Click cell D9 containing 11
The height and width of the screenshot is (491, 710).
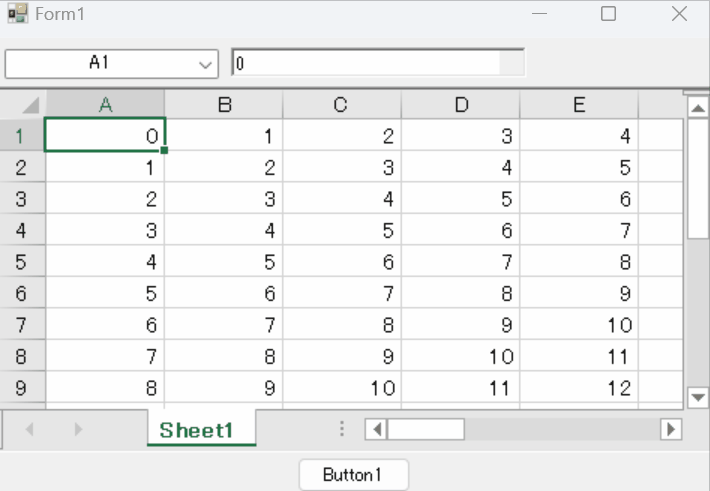pos(461,387)
